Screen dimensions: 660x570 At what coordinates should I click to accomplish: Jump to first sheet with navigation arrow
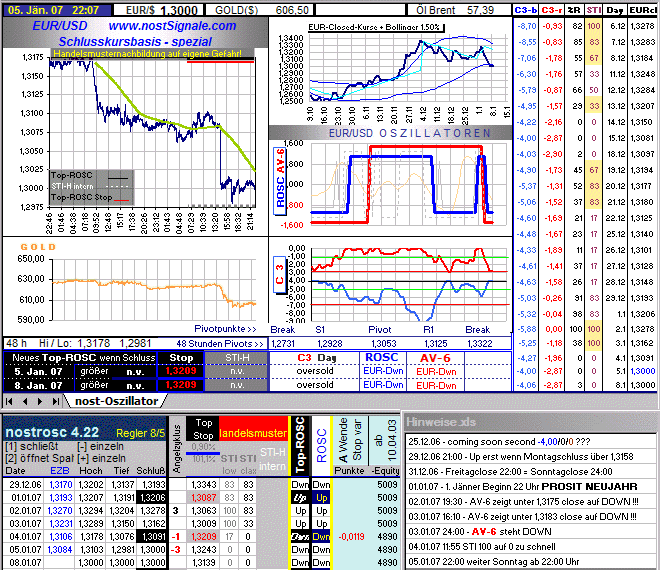9,401
